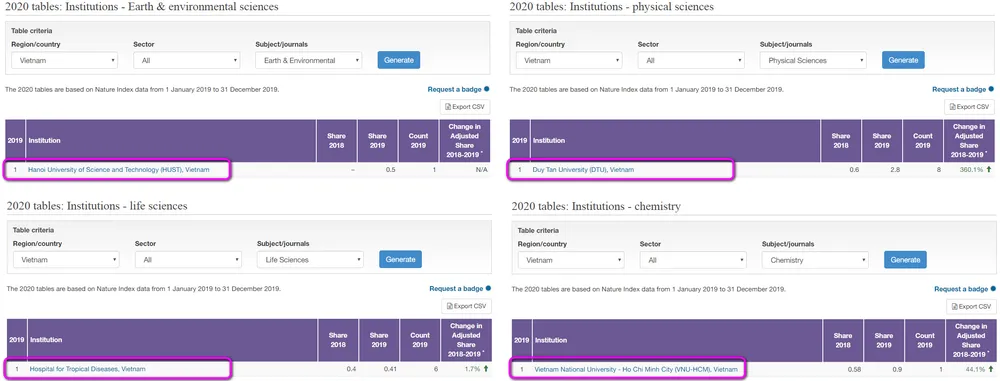Export CSV for life sciences table
1000x381 pixels.
467,306
